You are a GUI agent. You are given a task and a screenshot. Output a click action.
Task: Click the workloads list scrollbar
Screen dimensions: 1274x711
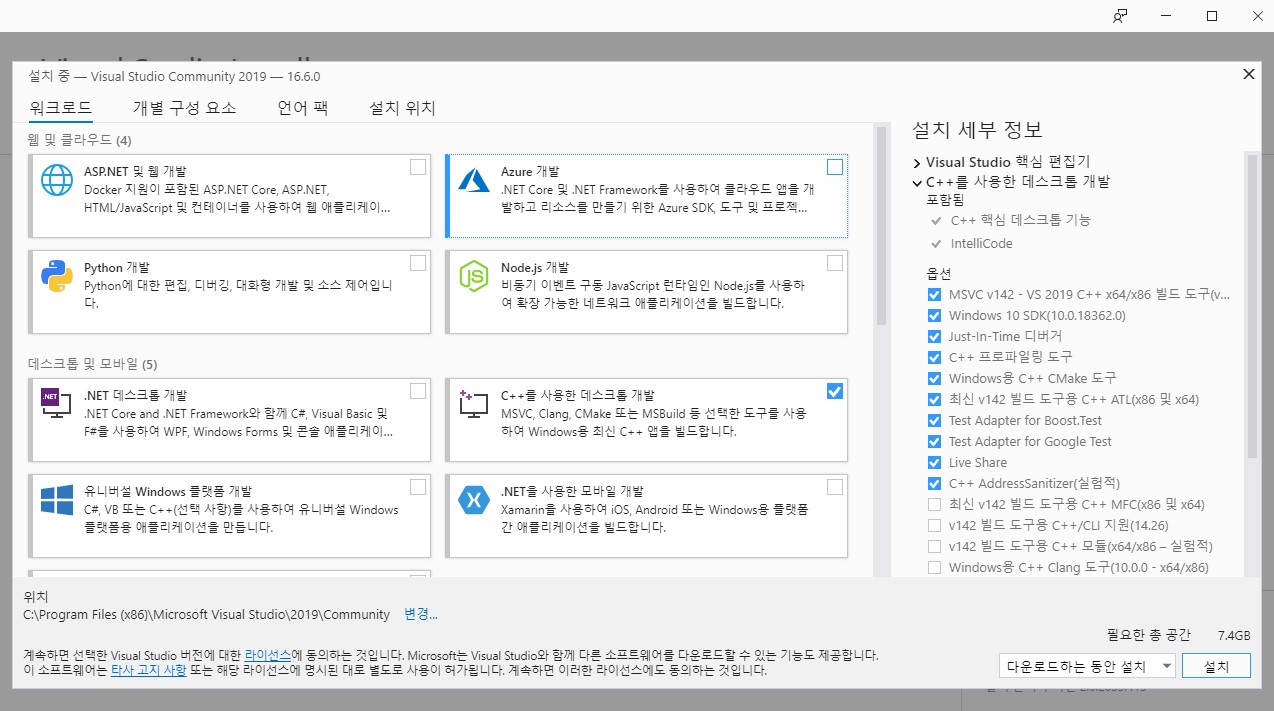pos(881,225)
